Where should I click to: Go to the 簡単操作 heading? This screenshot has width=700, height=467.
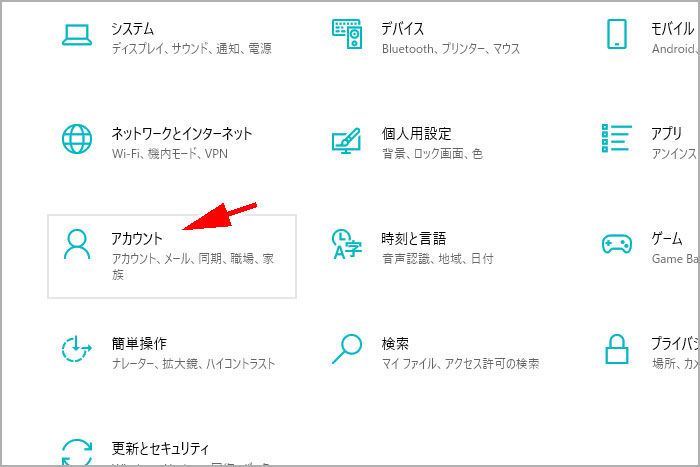point(139,343)
